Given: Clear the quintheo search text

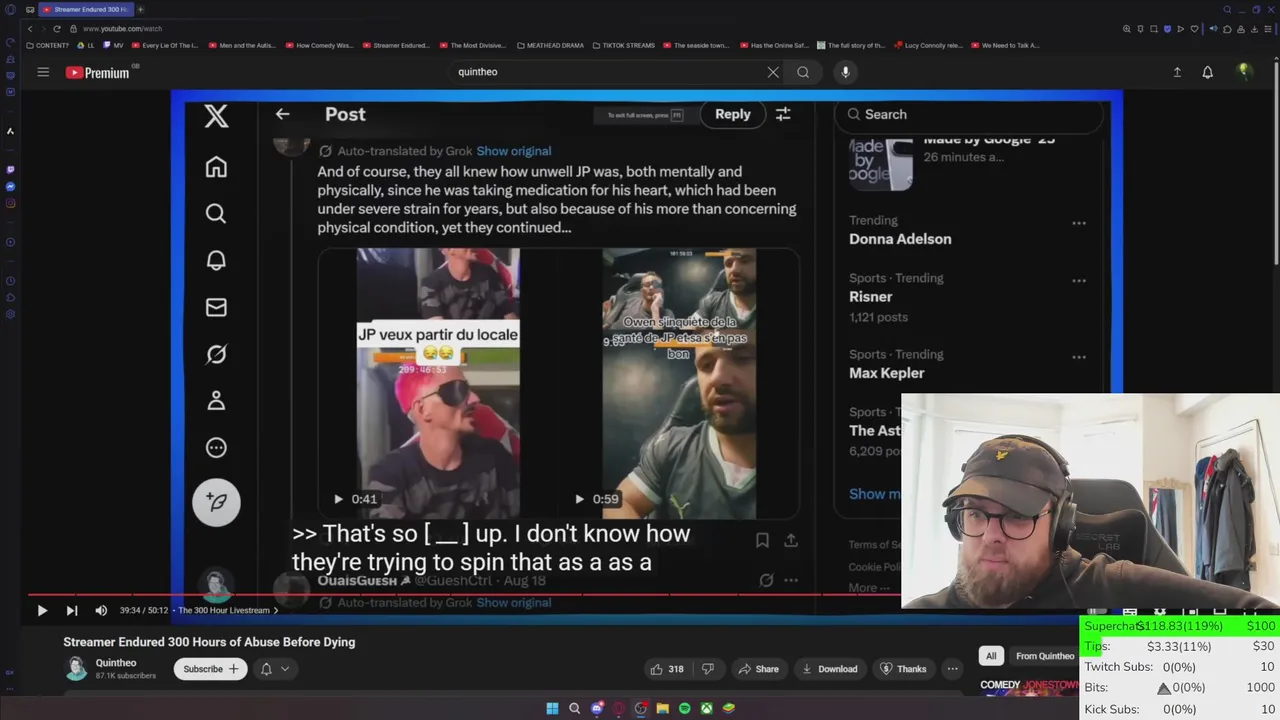Looking at the screenshot, I should pyautogui.click(x=773, y=72).
